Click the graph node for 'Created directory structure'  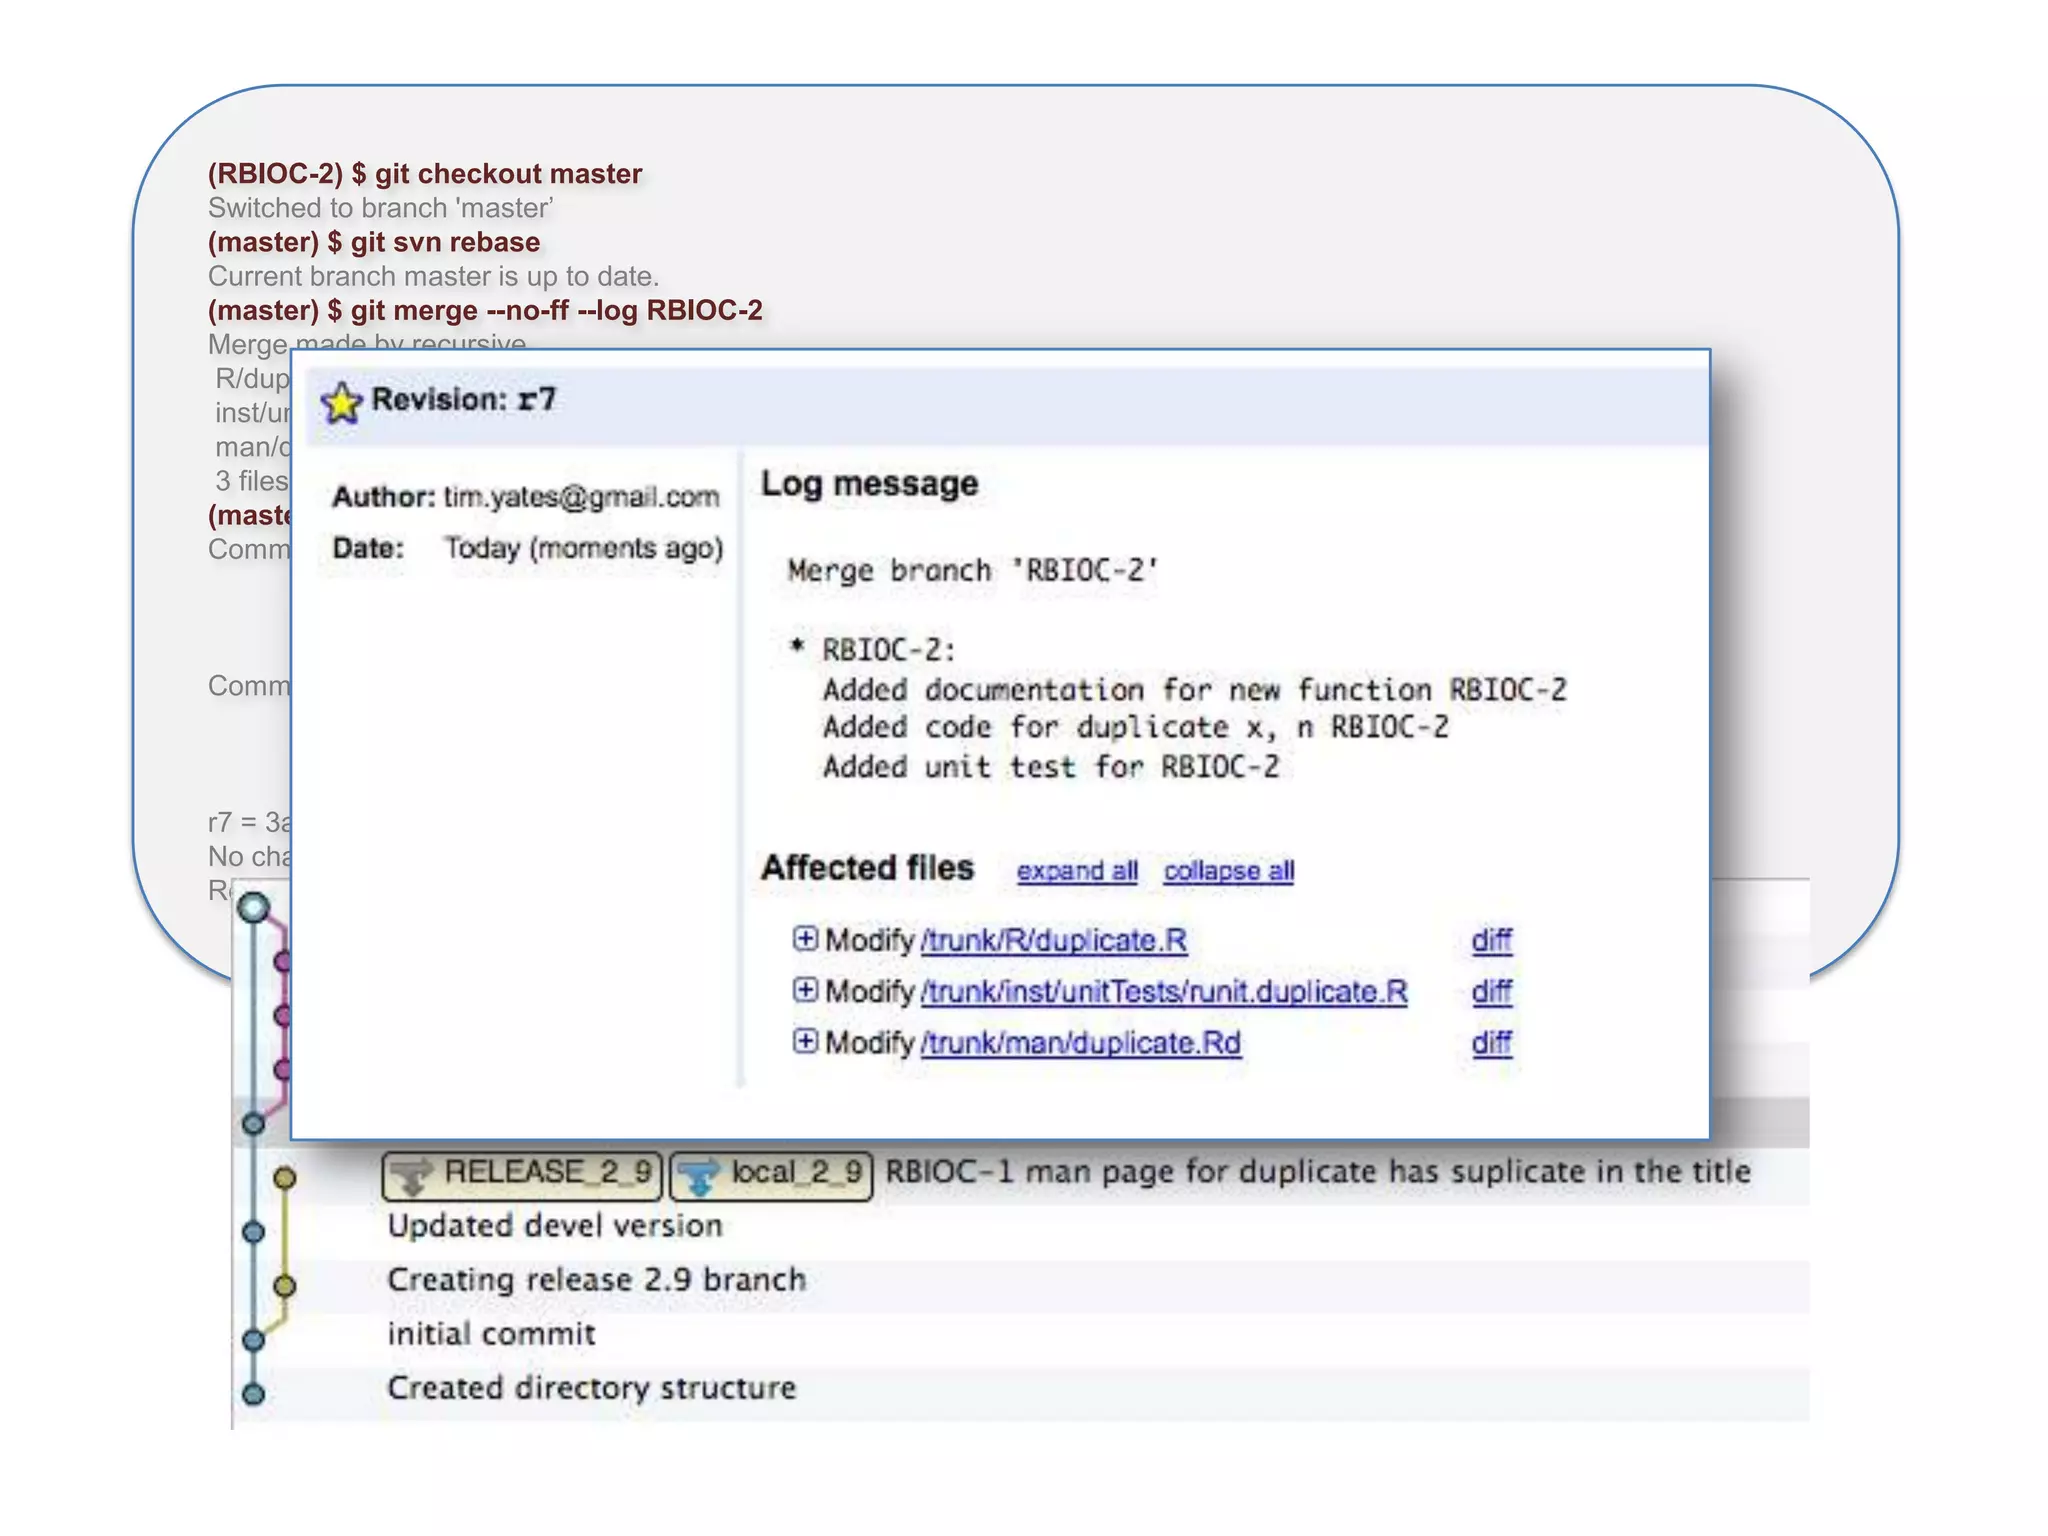click(x=254, y=1393)
